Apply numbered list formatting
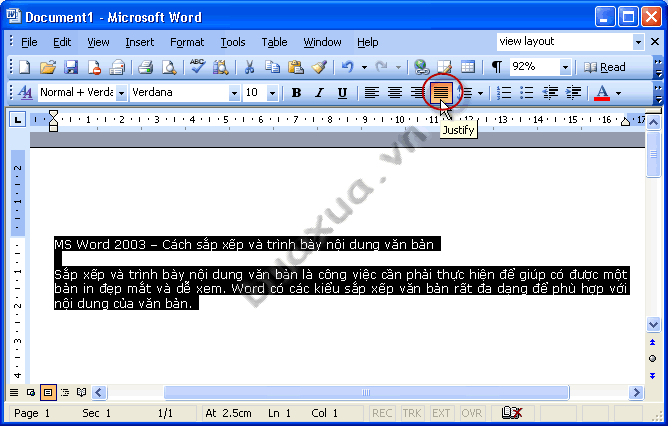This screenshot has width=668, height=426. [504, 92]
